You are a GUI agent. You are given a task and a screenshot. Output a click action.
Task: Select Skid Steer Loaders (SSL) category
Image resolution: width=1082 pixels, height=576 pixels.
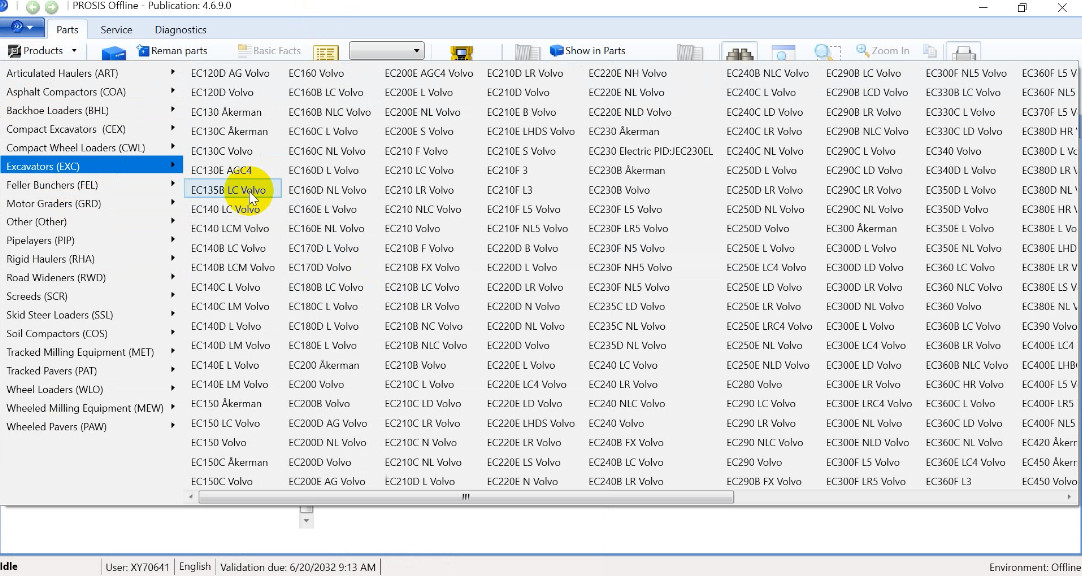(x=91, y=315)
